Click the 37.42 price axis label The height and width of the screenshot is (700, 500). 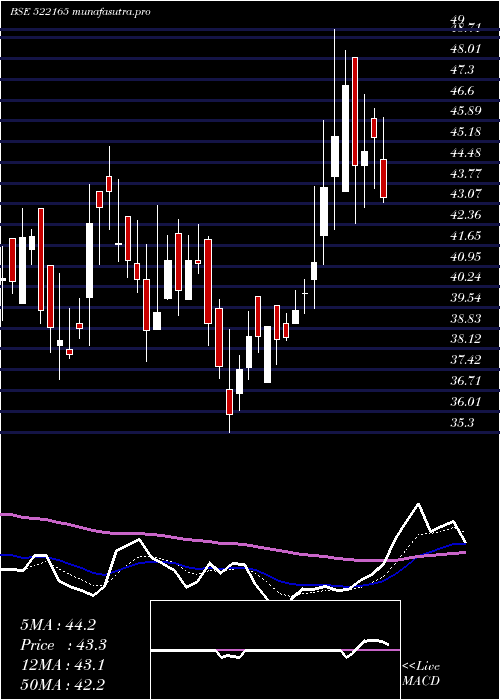click(x=466, y=360)
